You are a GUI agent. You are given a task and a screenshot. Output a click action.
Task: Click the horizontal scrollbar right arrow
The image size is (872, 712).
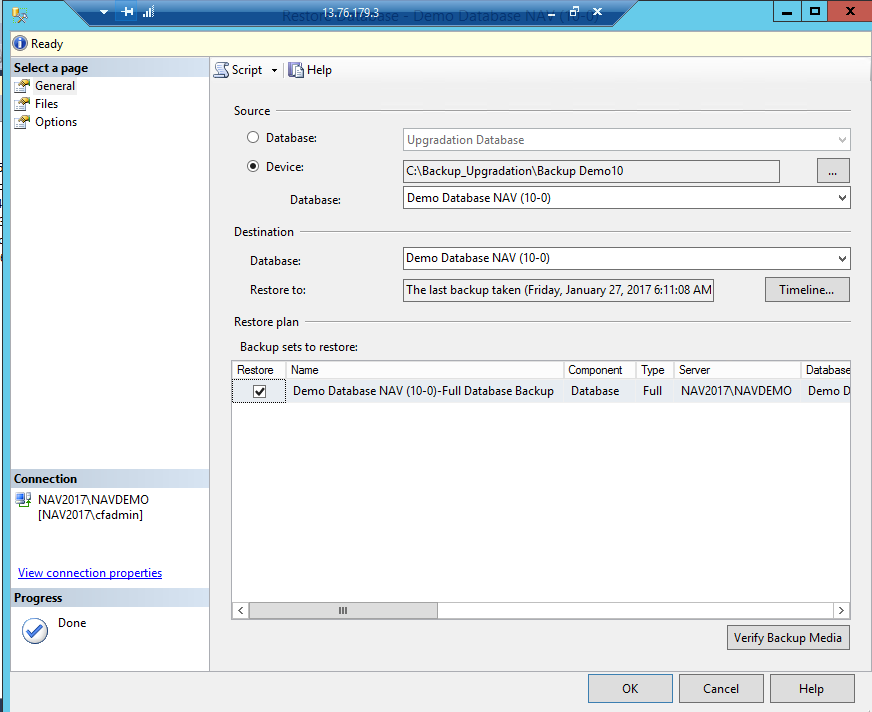(841, 610)
